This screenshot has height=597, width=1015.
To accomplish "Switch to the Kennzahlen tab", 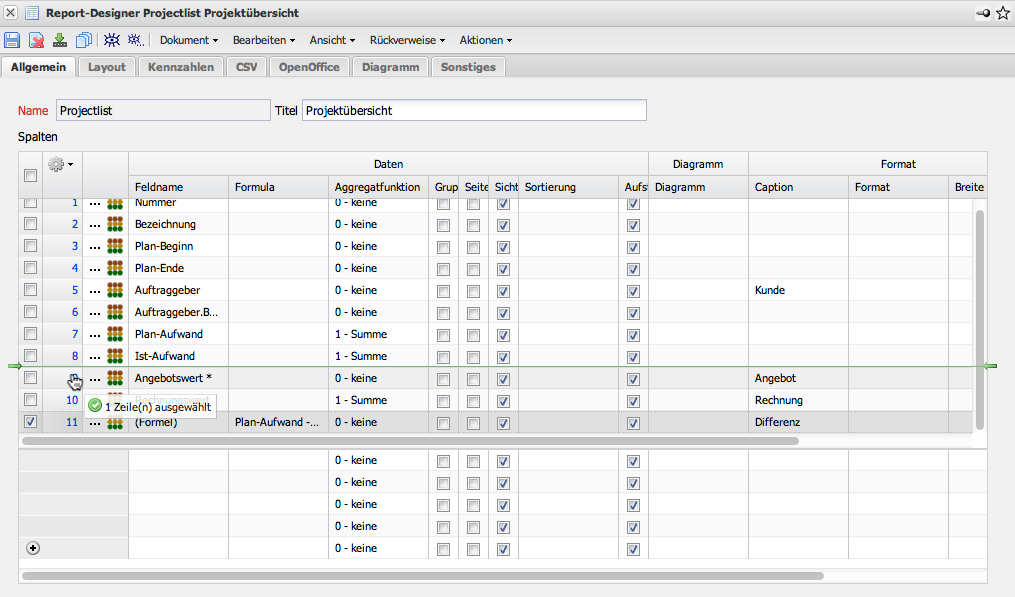I will coord(181,67).
